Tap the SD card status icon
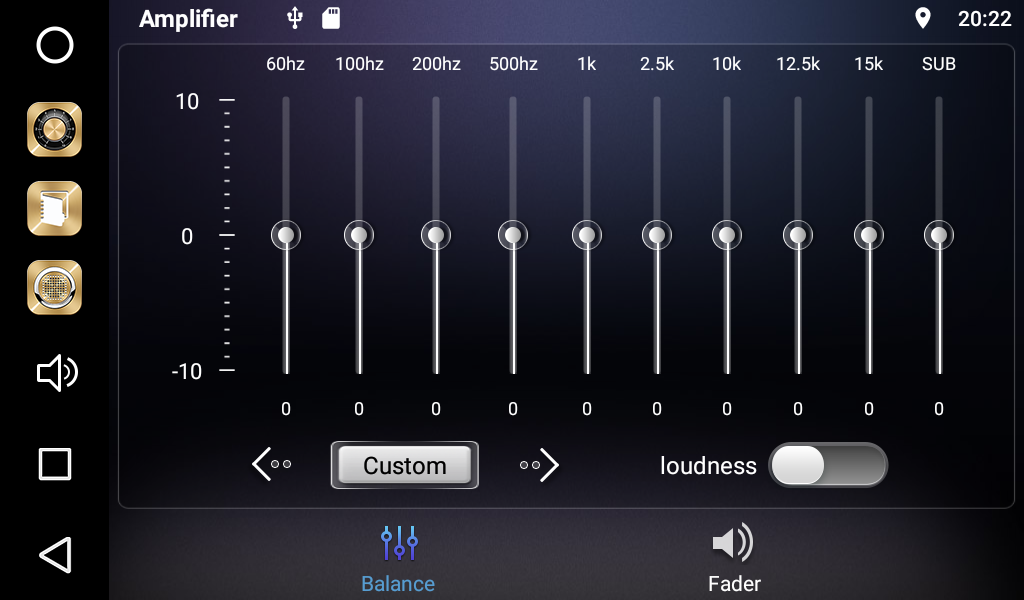 331,18
